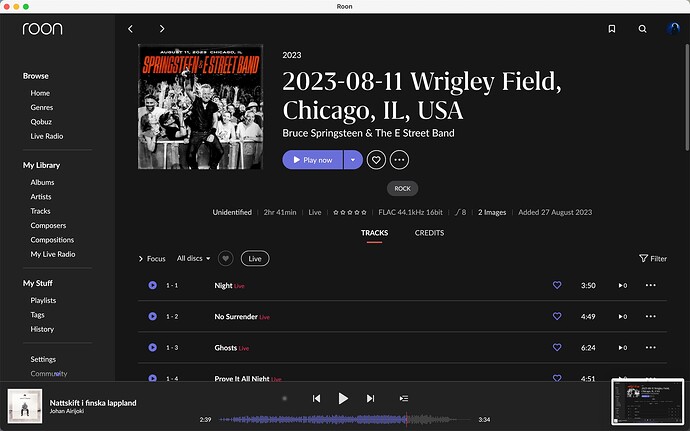Favorite the track Ghosts
This screenshot has height=431, width=690.
tap(557, 347)
